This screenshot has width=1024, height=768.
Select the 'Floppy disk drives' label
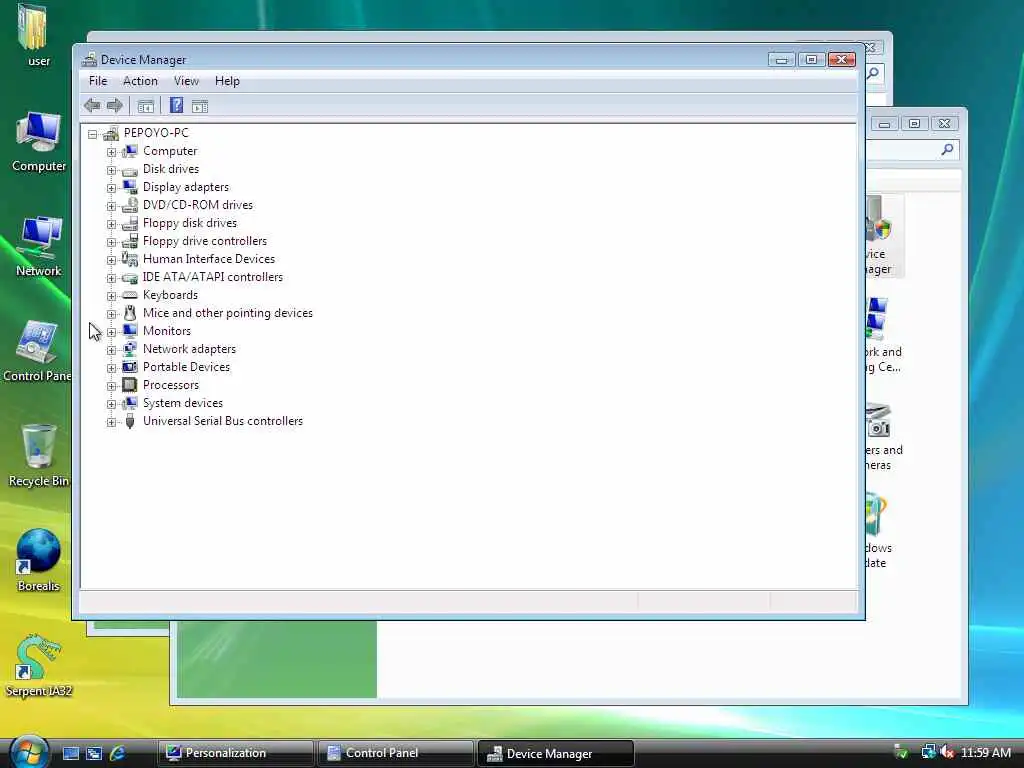(x=190, y=223)
